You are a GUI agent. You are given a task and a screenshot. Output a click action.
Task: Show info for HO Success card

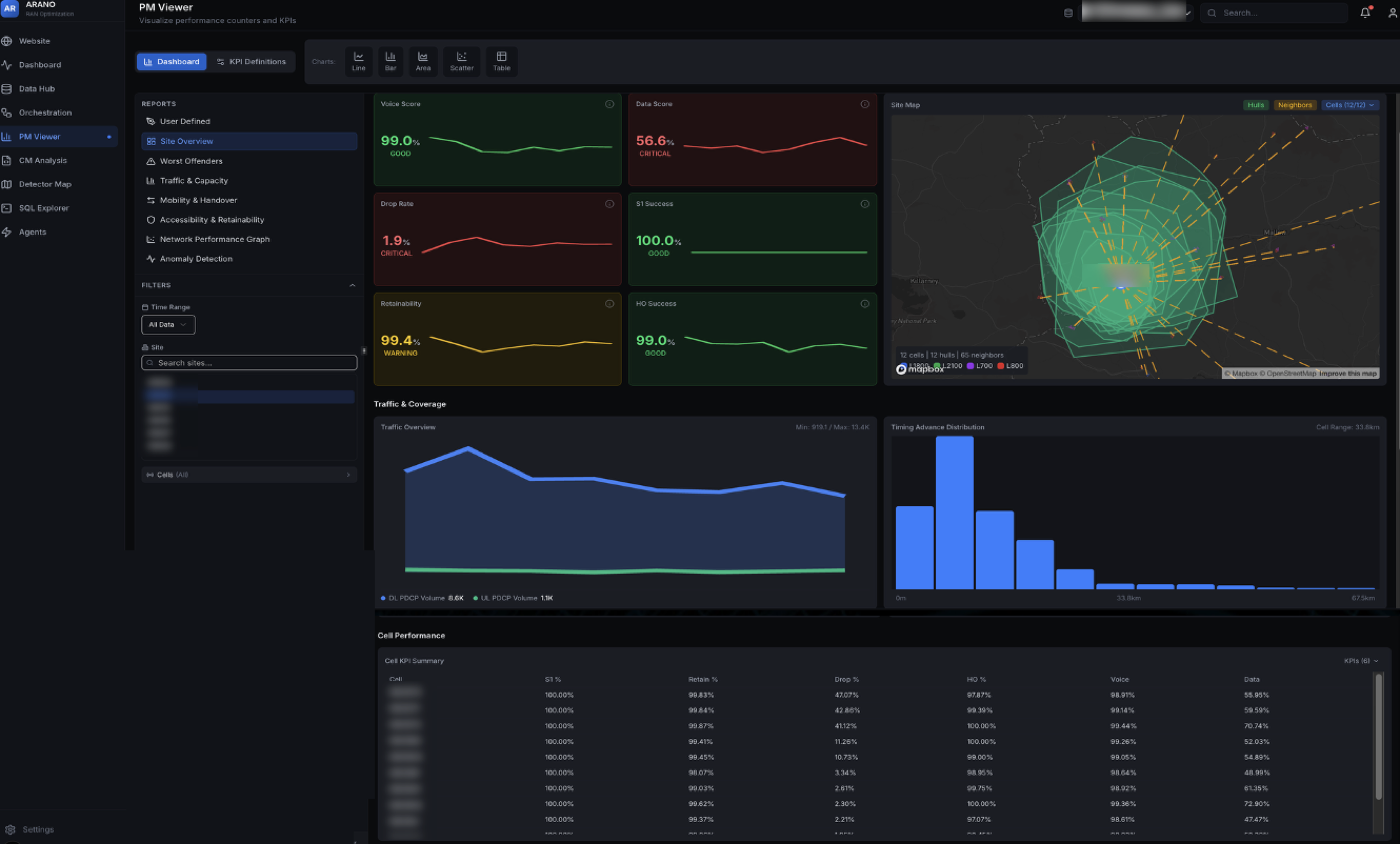[x=865, y=303]
